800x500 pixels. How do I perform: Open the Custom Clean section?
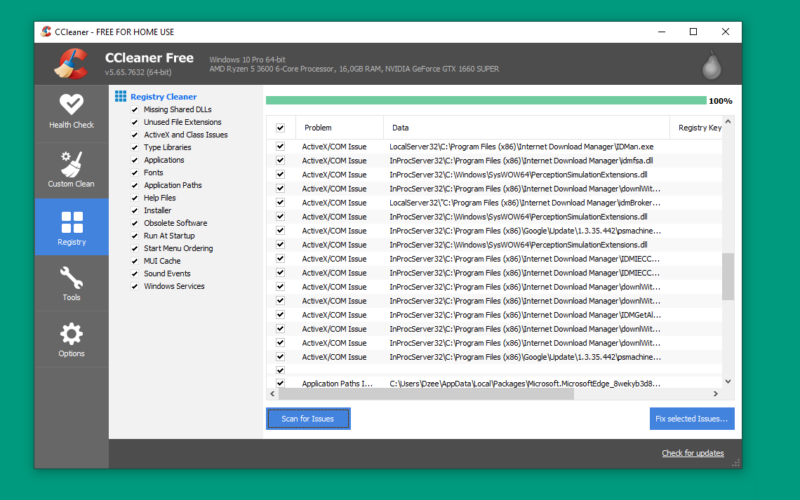(x=71, y=170)
